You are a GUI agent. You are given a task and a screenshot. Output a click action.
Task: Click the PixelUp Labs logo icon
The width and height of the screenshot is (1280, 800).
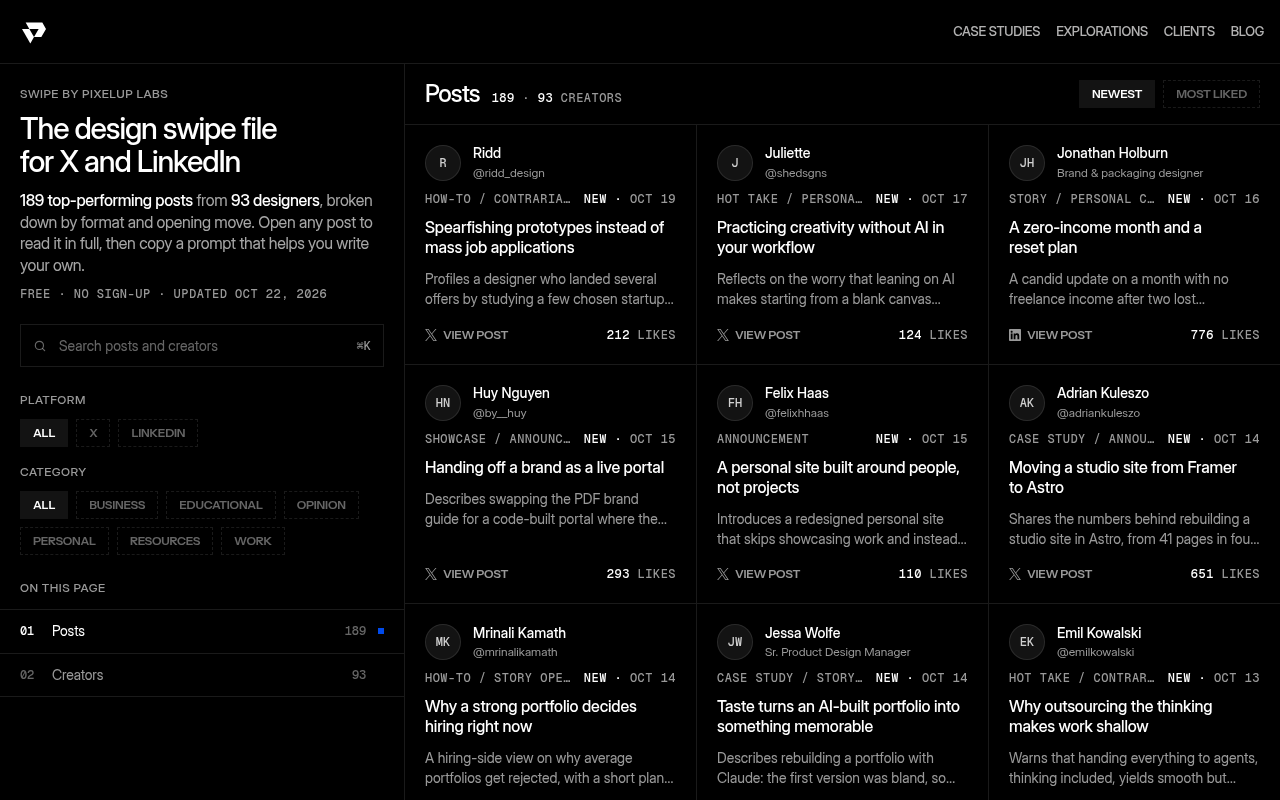pos(34,32)
